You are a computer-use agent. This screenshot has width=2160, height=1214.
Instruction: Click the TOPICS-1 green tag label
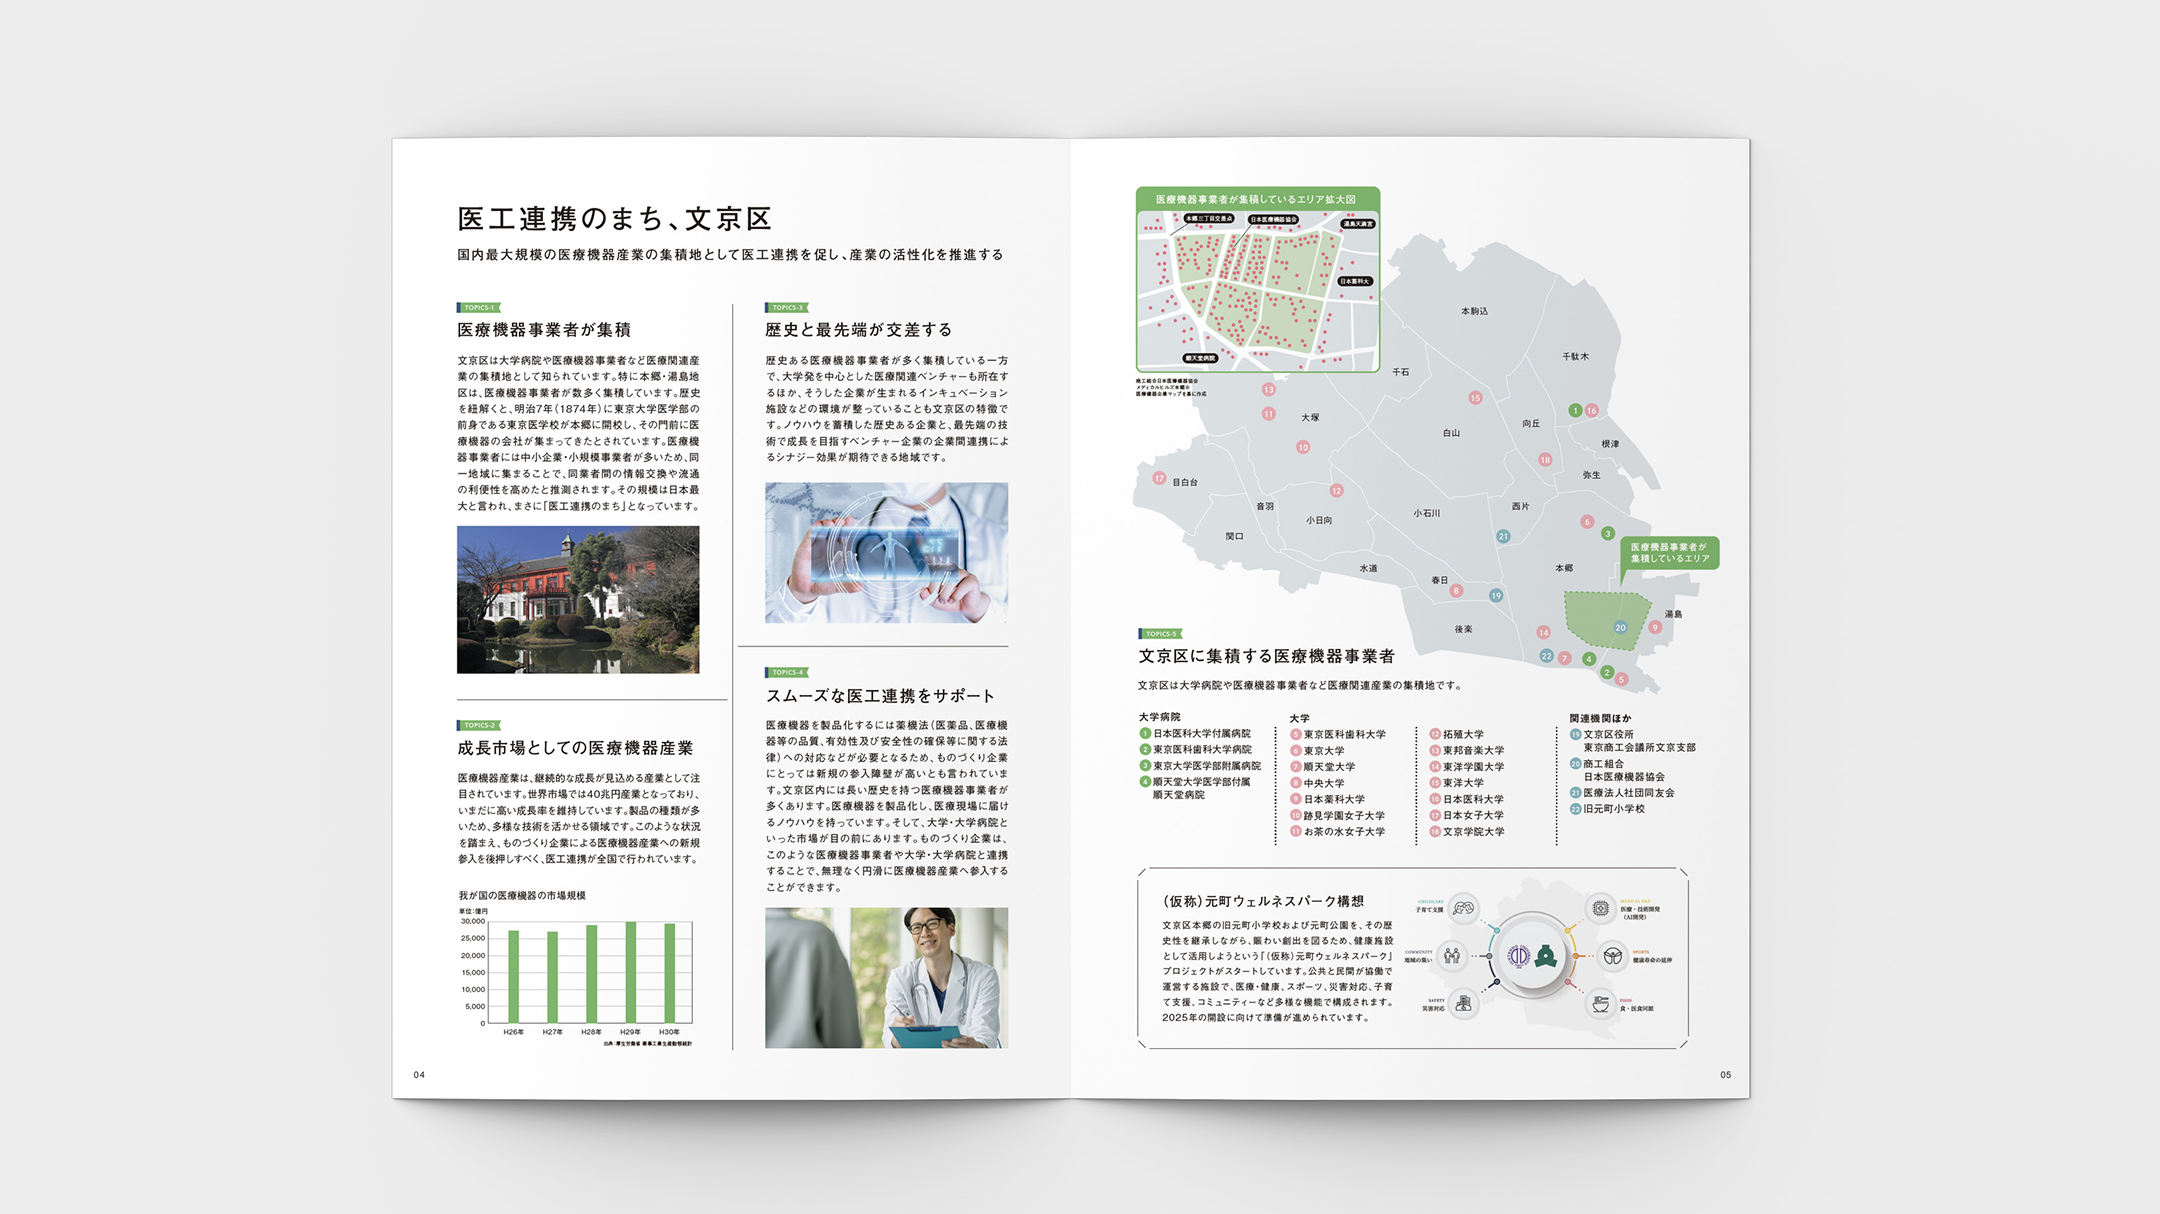coord(479,308)
